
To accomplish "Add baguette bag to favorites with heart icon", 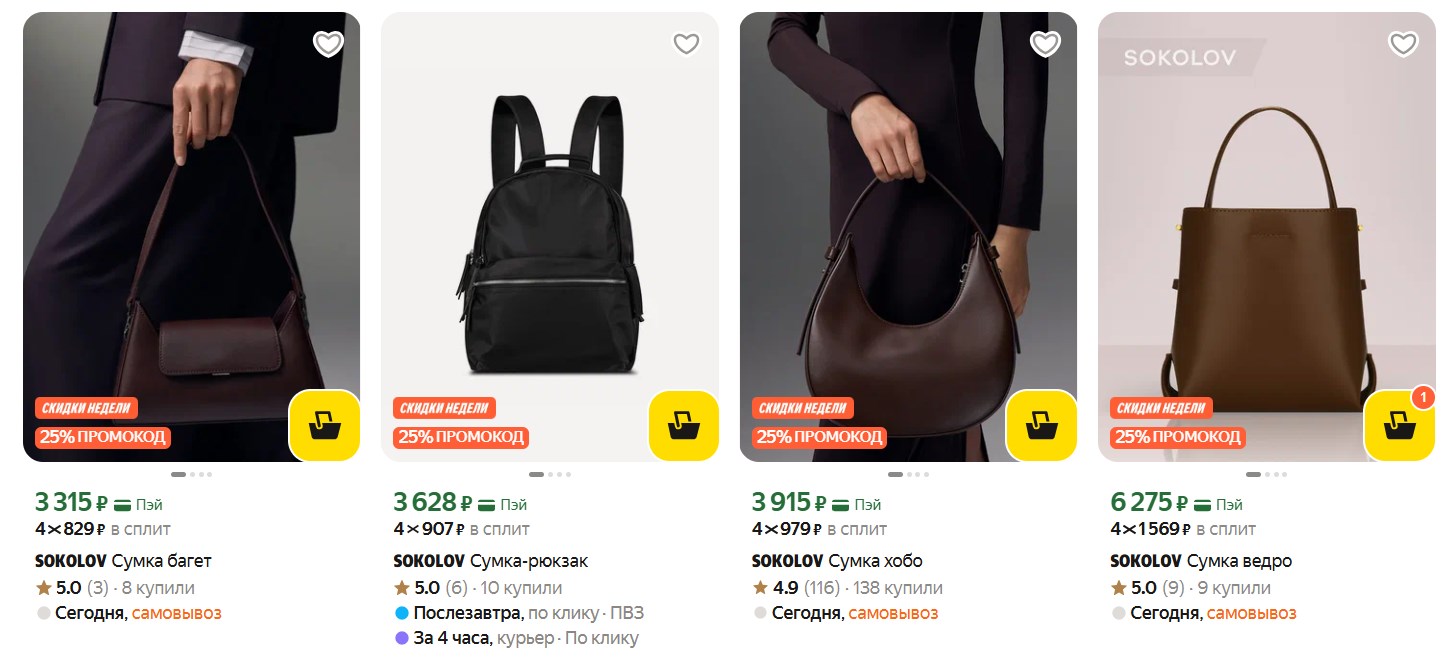I will [328, 44].
